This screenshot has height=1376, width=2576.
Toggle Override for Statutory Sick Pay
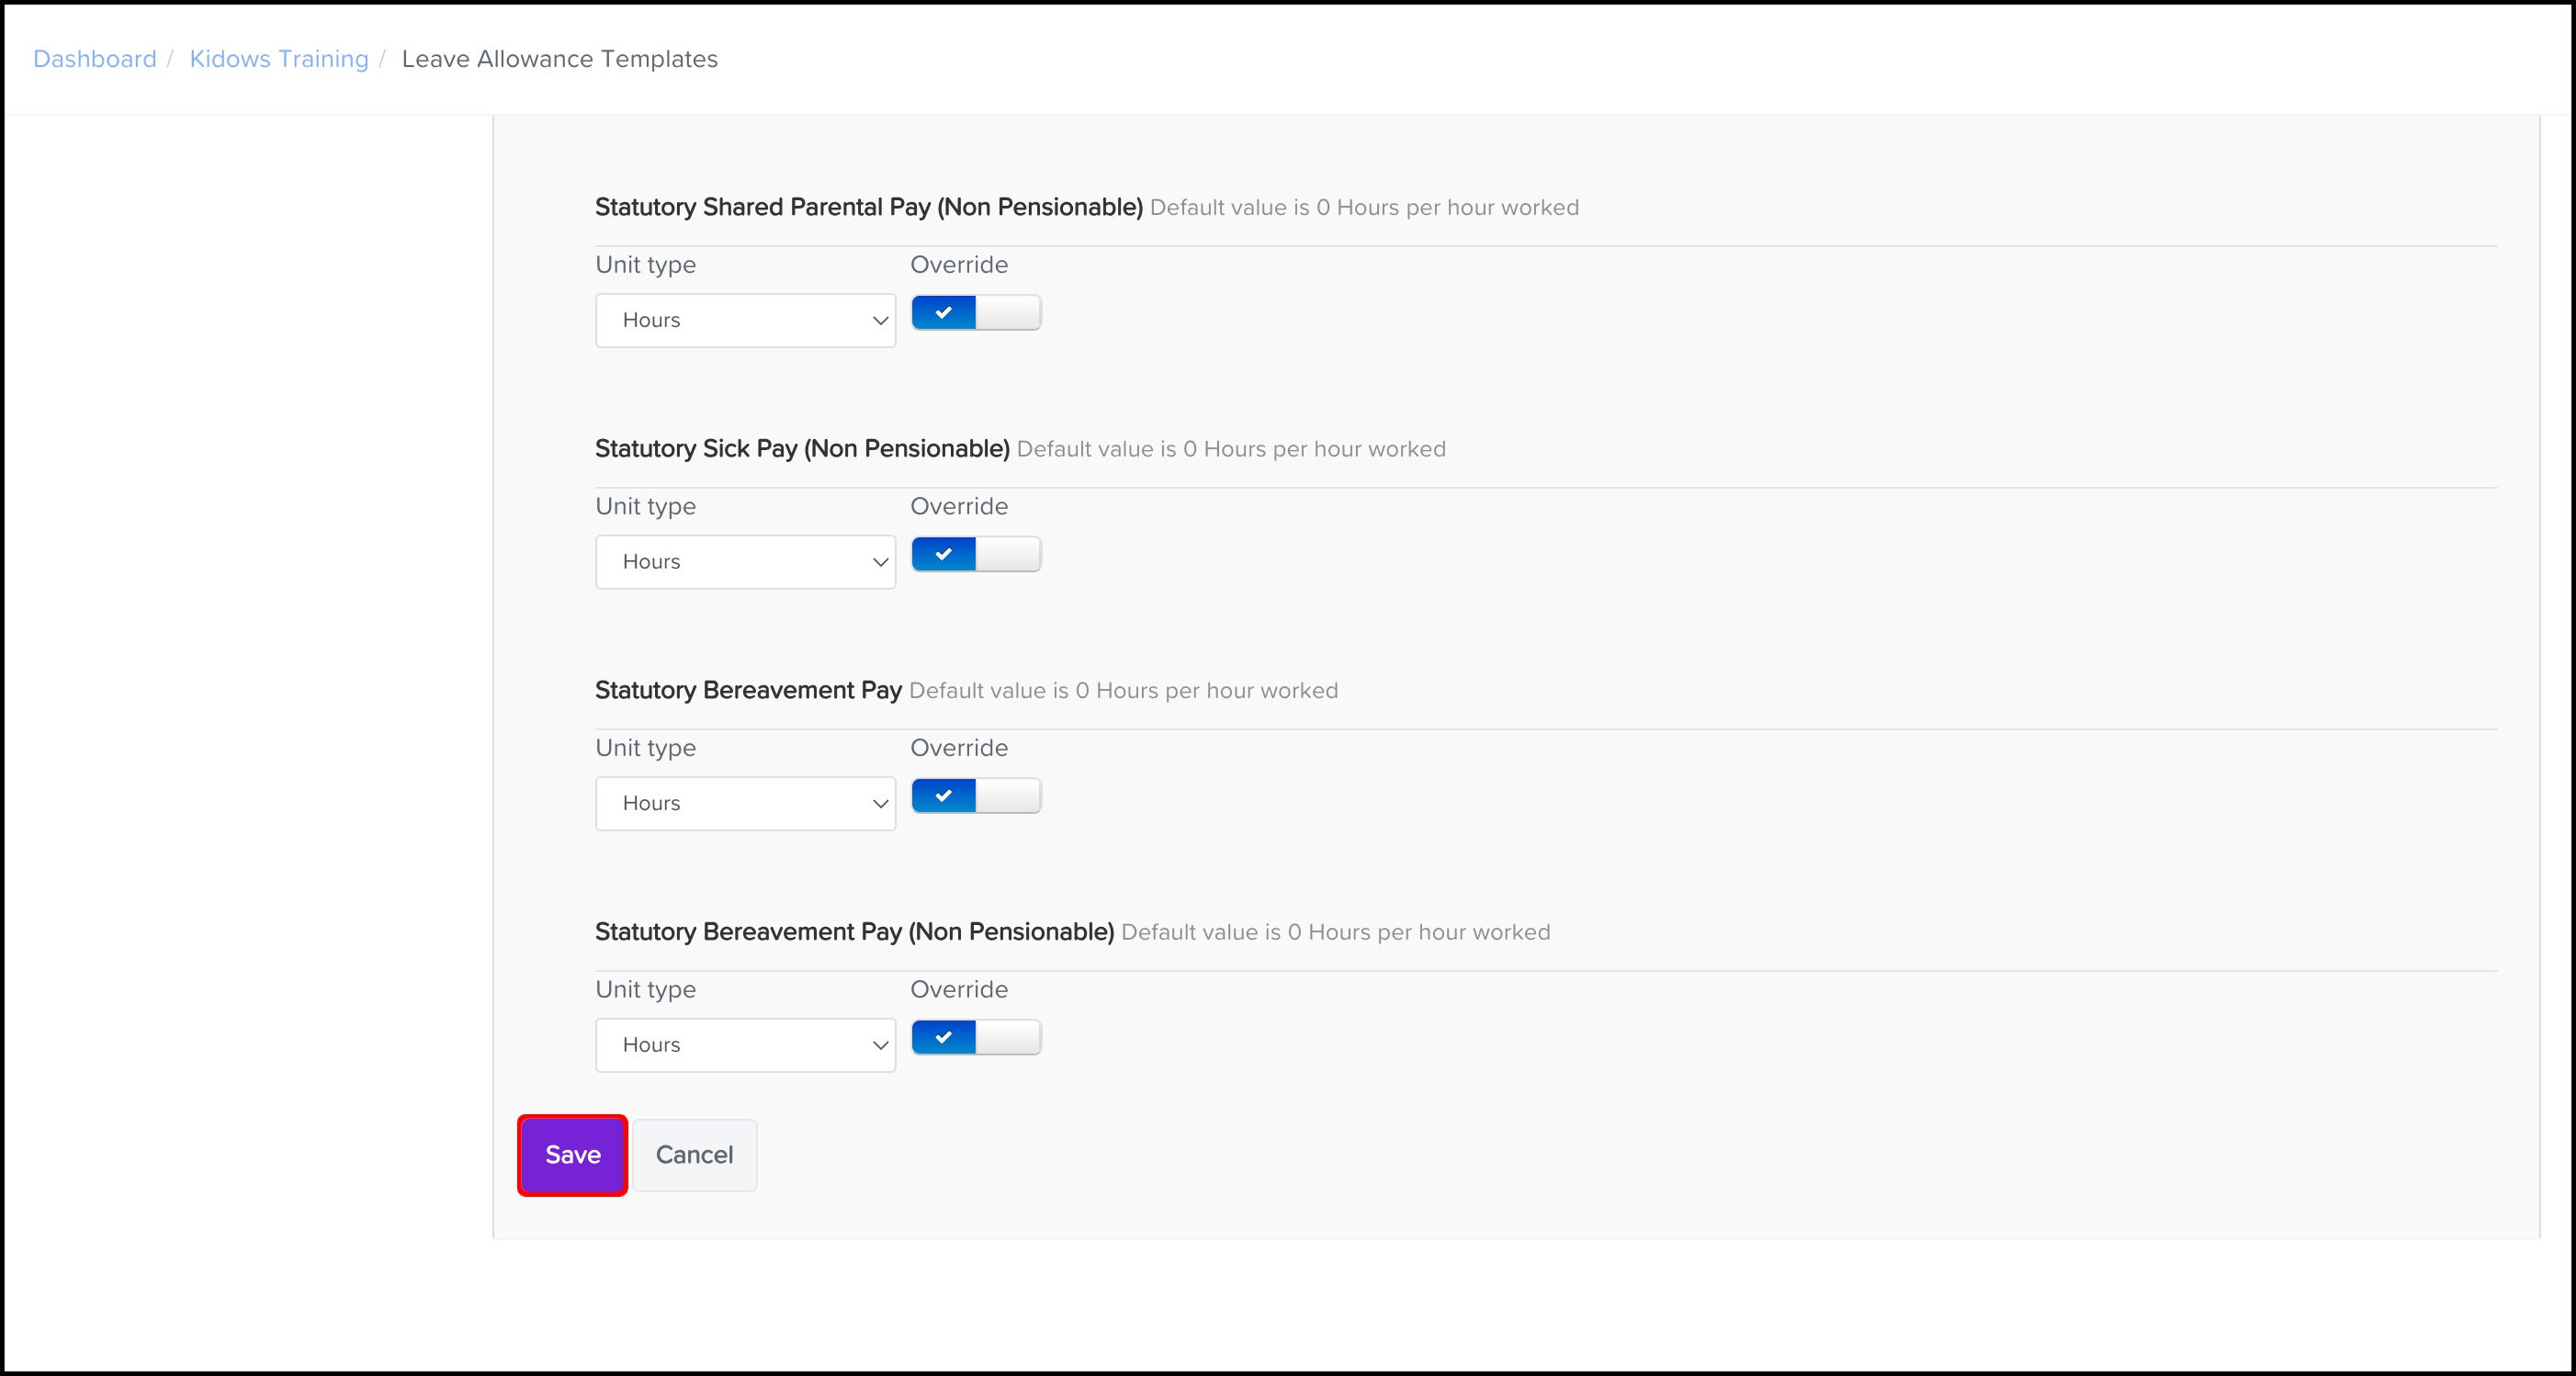coord(976,554)
